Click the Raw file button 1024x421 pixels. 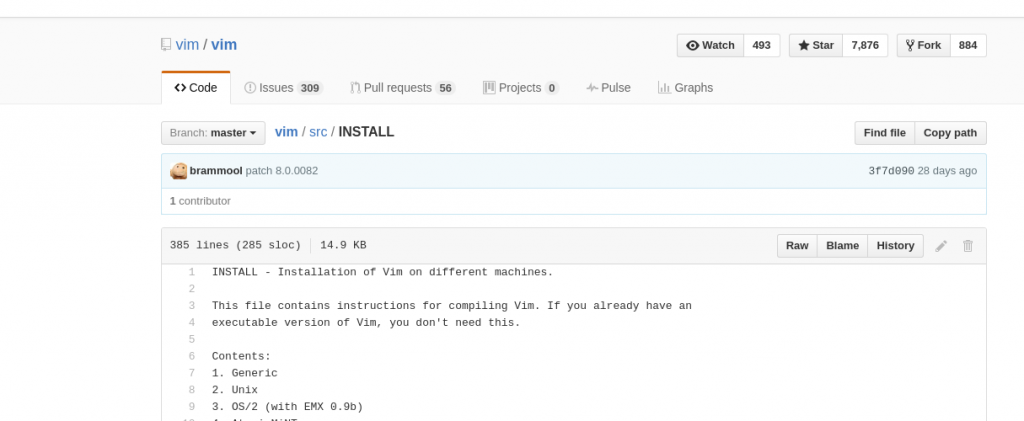coord(797,246)
